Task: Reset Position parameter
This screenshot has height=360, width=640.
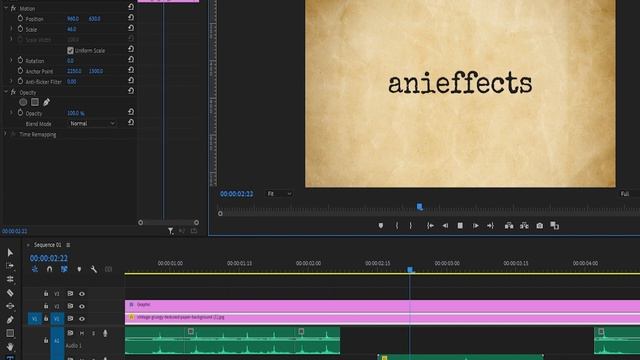Action: pyautogui.click(x=131, y=18)
